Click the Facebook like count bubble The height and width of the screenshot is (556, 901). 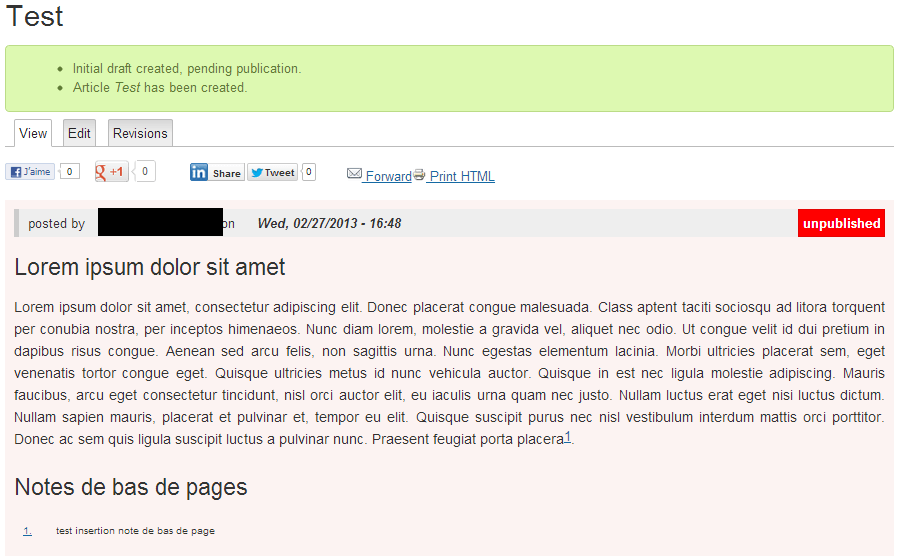pyautogui.click(x=69, y=172)
